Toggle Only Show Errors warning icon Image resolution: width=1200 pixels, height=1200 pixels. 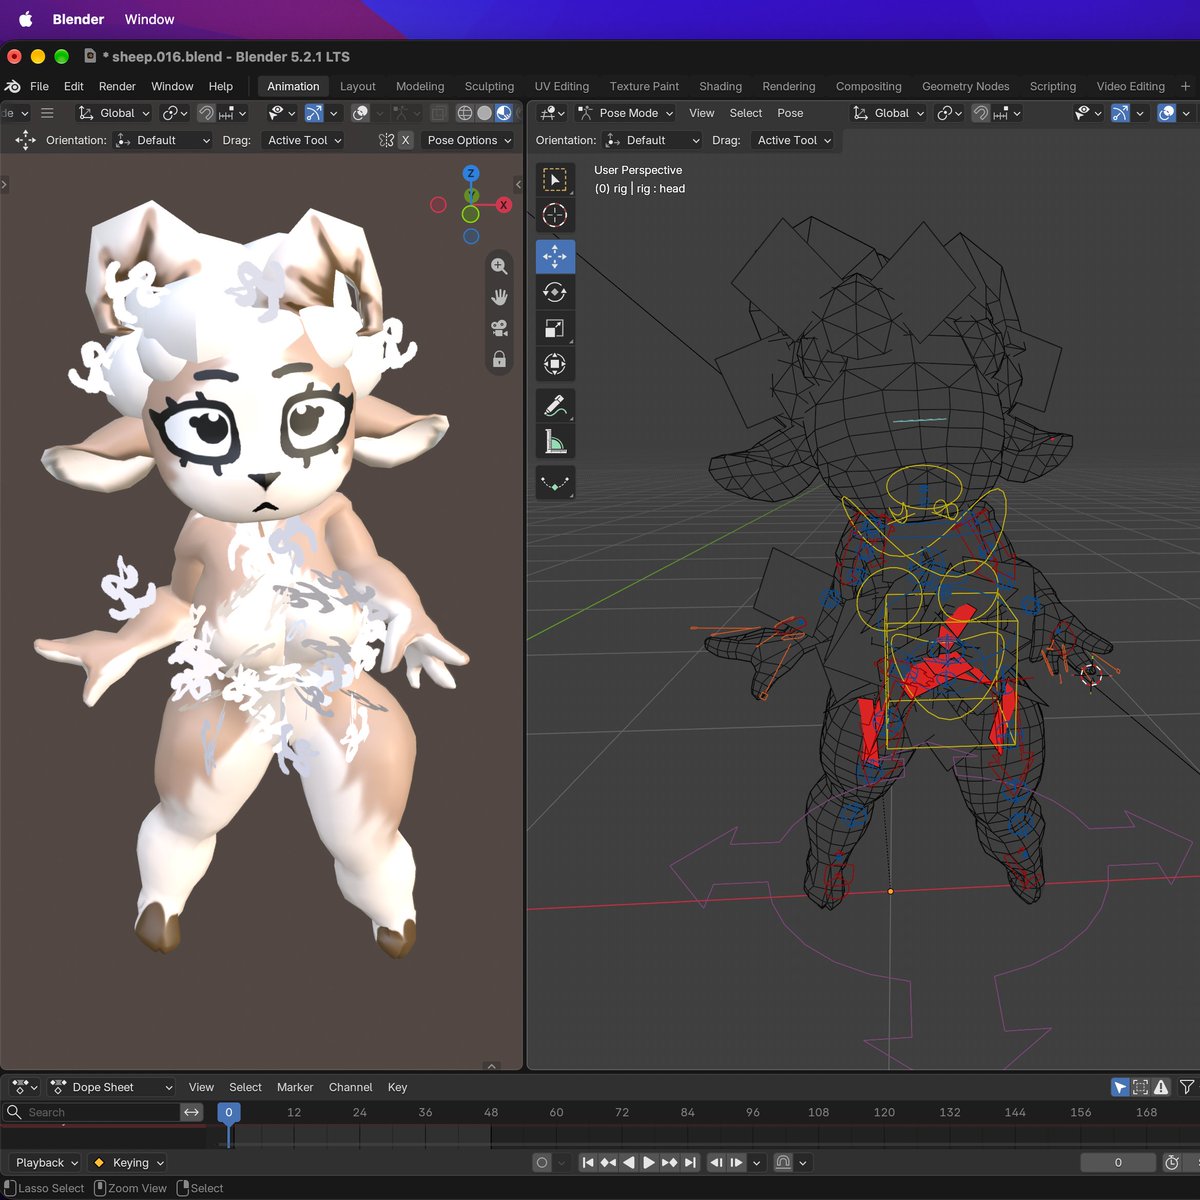1161,1087
